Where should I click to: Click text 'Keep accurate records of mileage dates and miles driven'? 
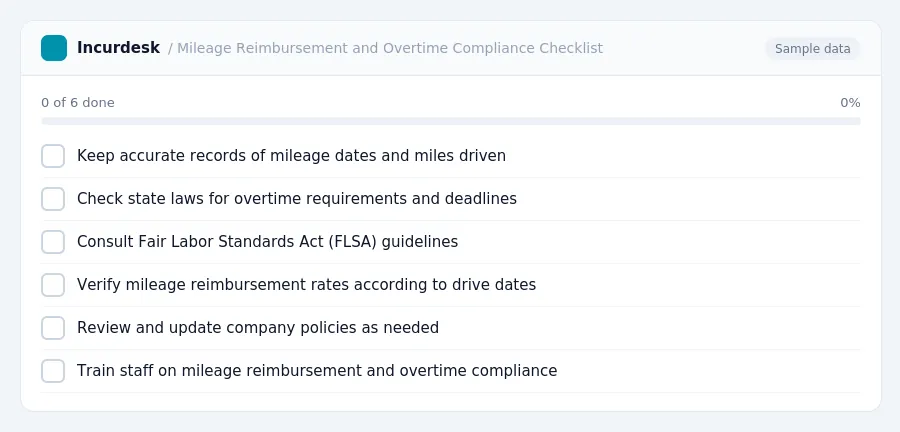[292, 156]
